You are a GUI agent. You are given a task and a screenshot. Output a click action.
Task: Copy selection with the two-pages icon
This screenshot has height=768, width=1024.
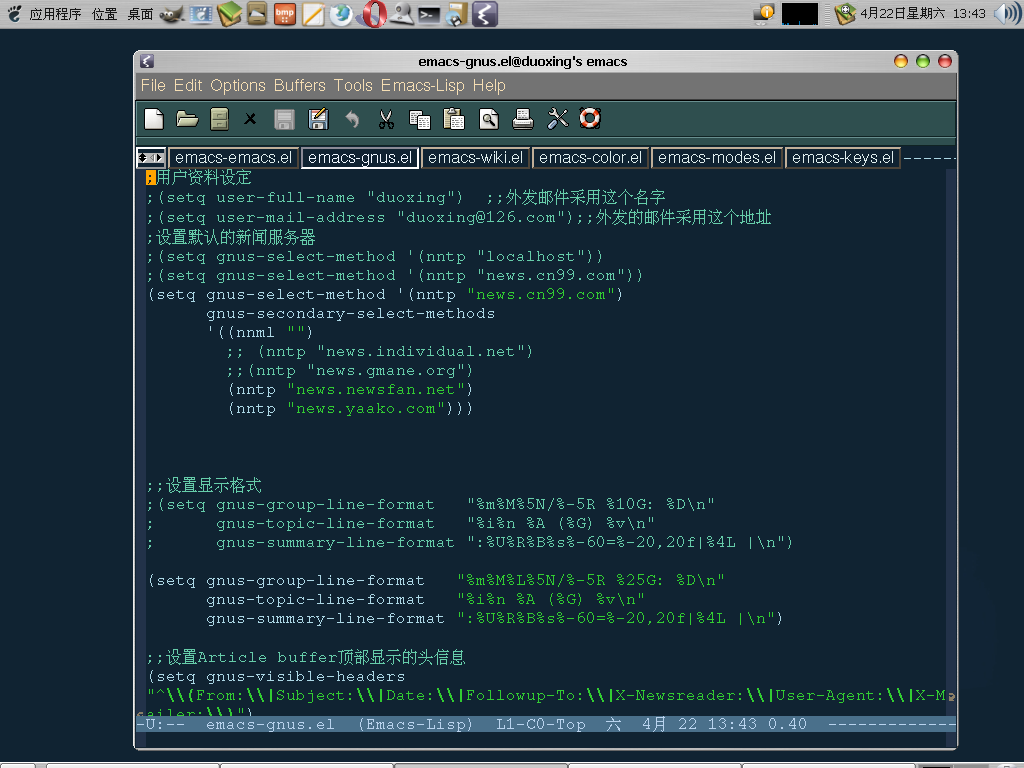point(419,119)
